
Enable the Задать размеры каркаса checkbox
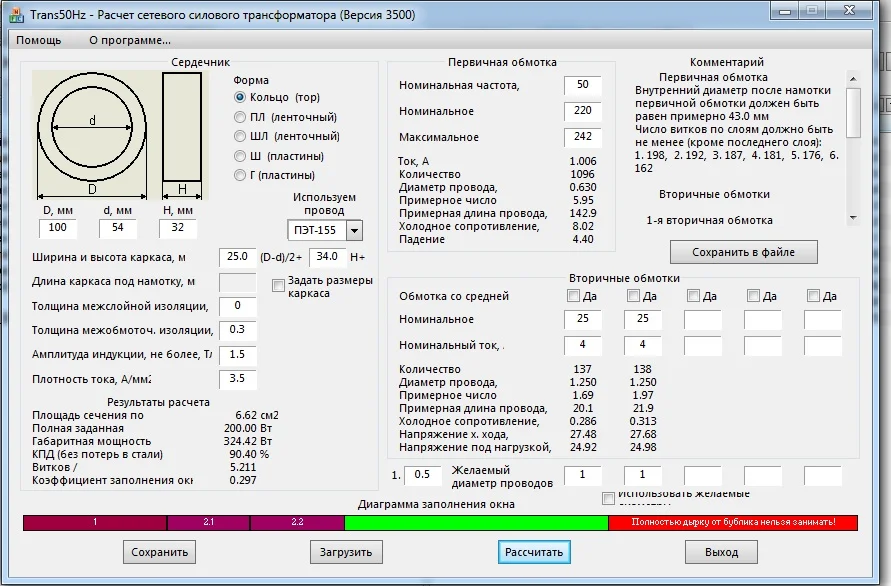pyautogui.click(x=278, y=286)
